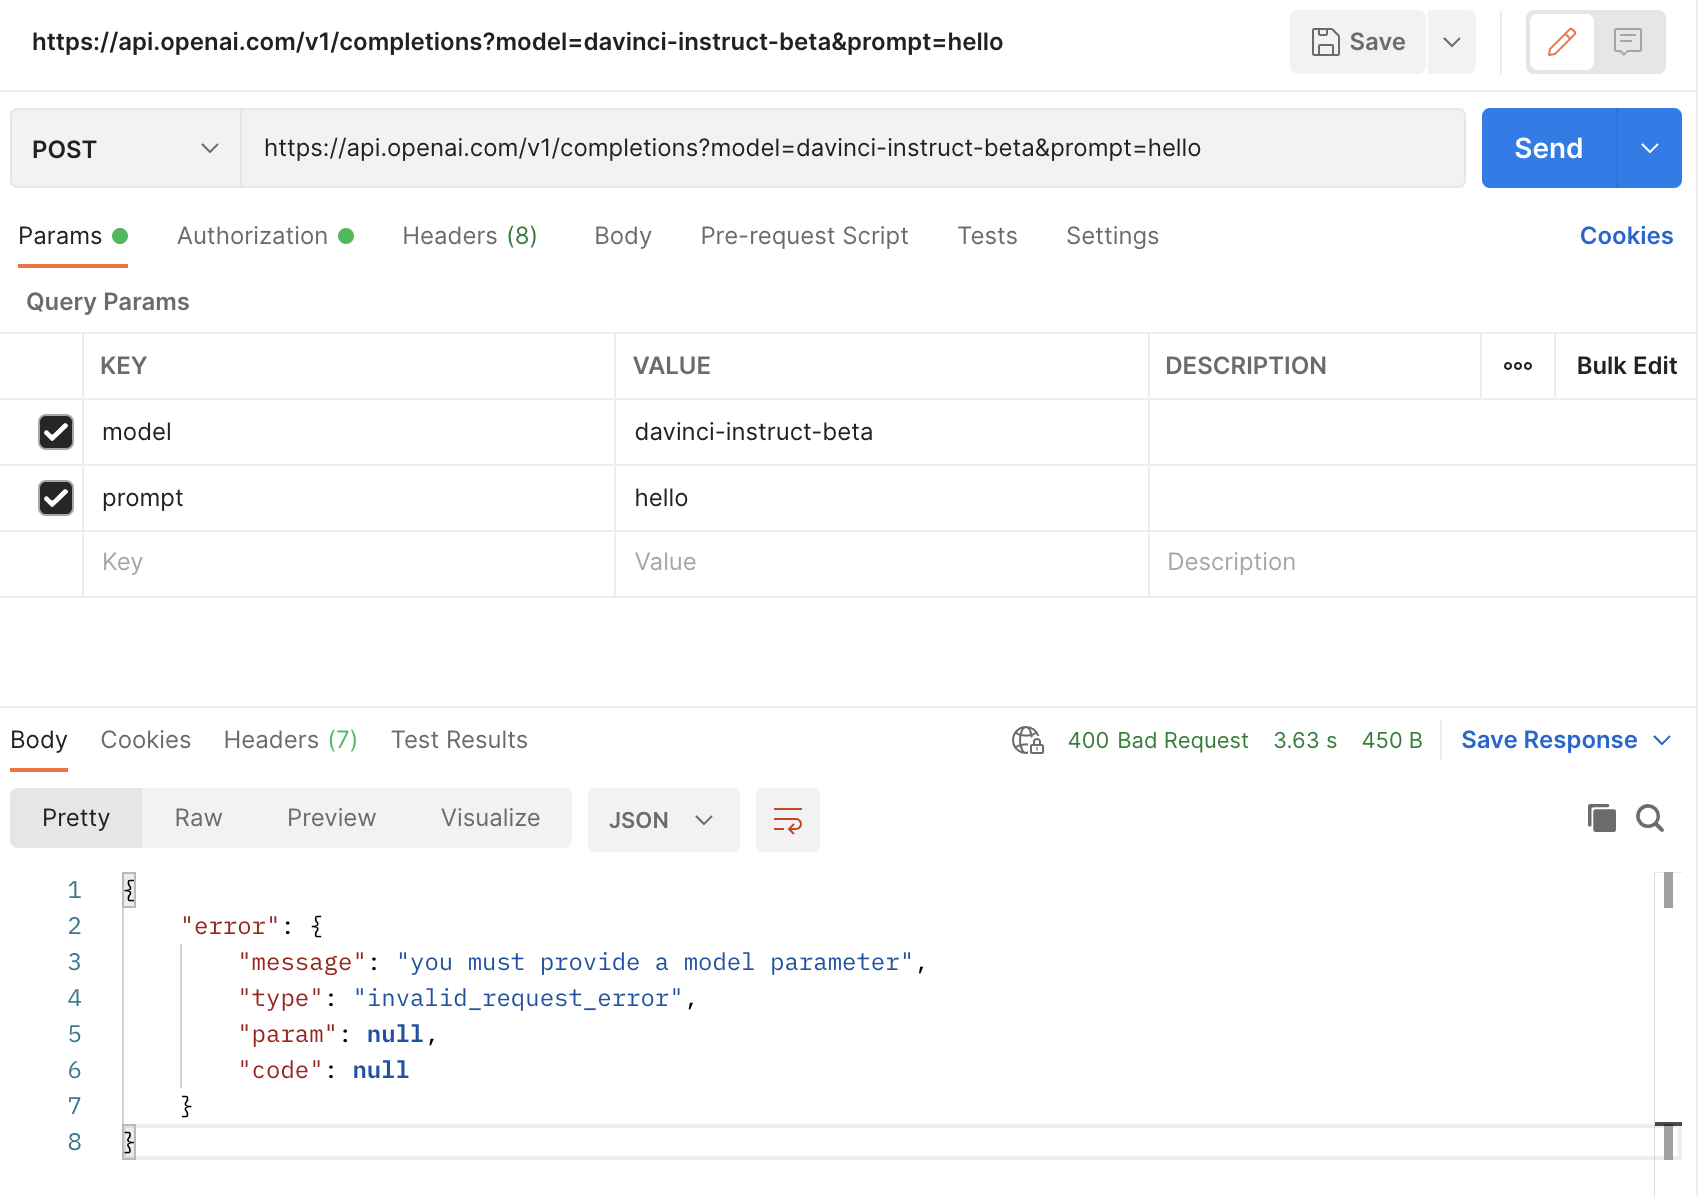1708x1196 pixels.
Task: Click the network globe lock icon
Action: pos(1028,740)
